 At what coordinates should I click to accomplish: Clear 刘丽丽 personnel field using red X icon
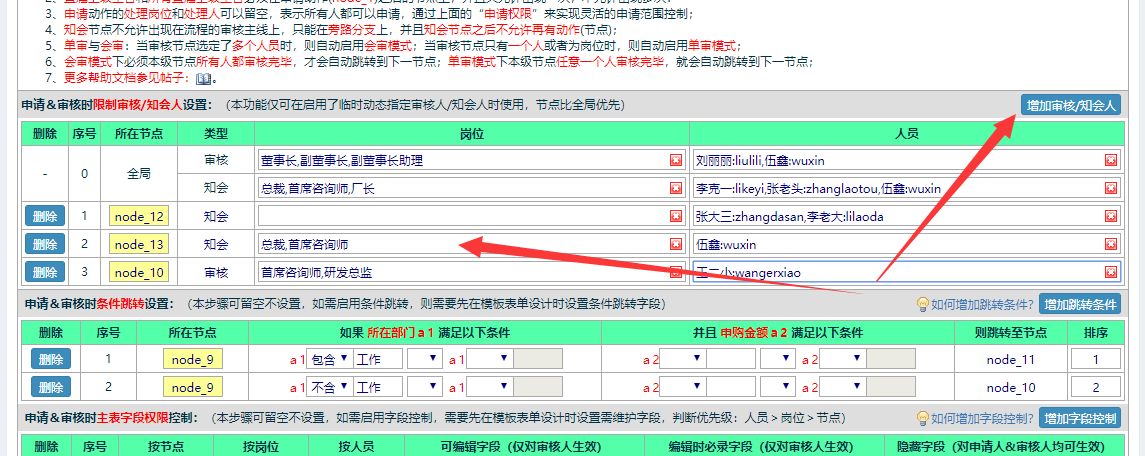tap(1110, 160)
